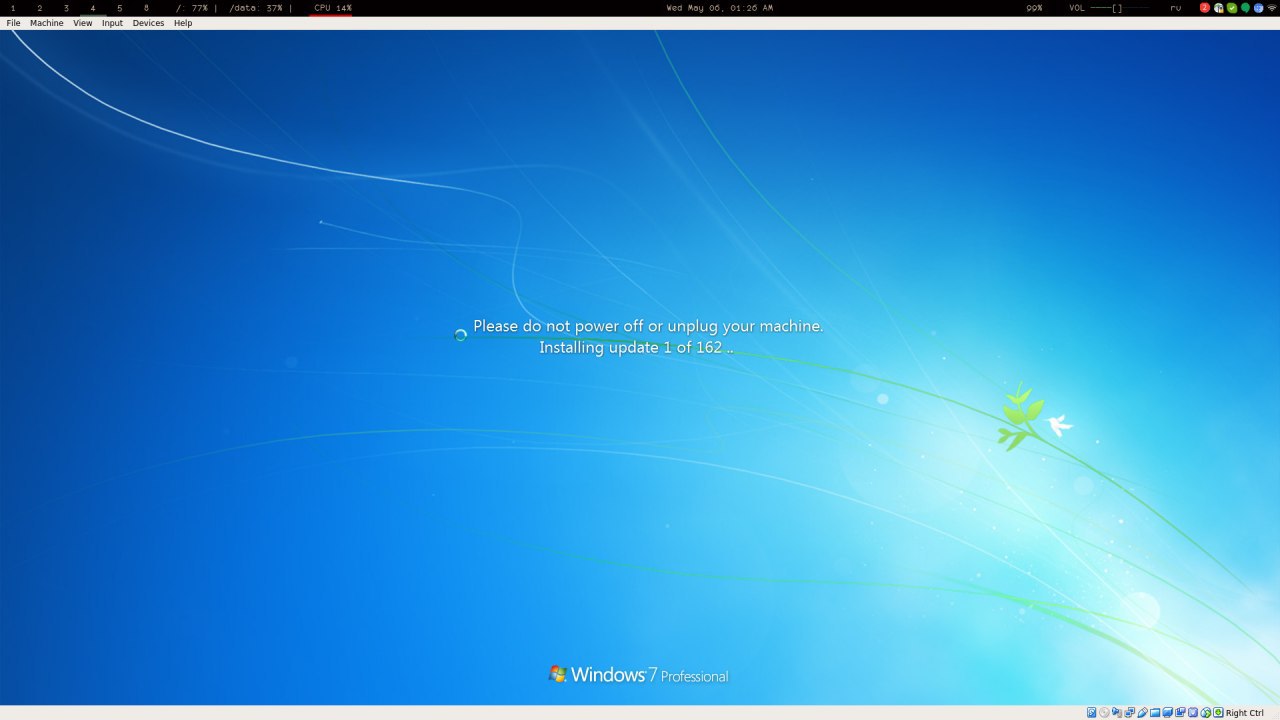Adjust the VOL volume slider handle
The height and width of the screenshot is (720, 1280).
pyautogui.click(x=1117, y=8)
